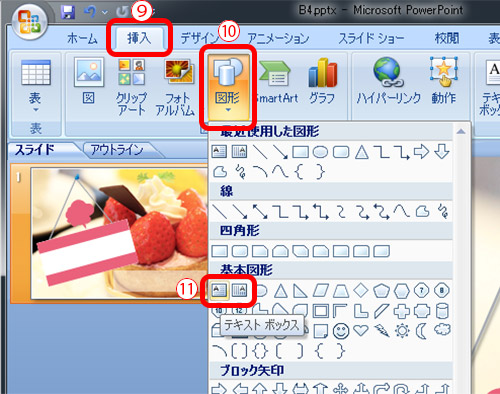Switch to the アウトライン pane tab
Screen dimensions: 500x394
point(117,150)
